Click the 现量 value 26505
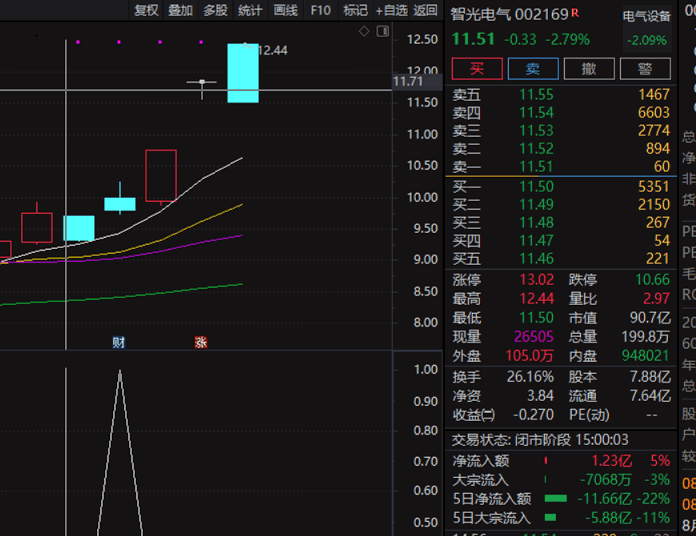This screenshot has height=536, width=696. pyautogui.click(x=534, y=337)
